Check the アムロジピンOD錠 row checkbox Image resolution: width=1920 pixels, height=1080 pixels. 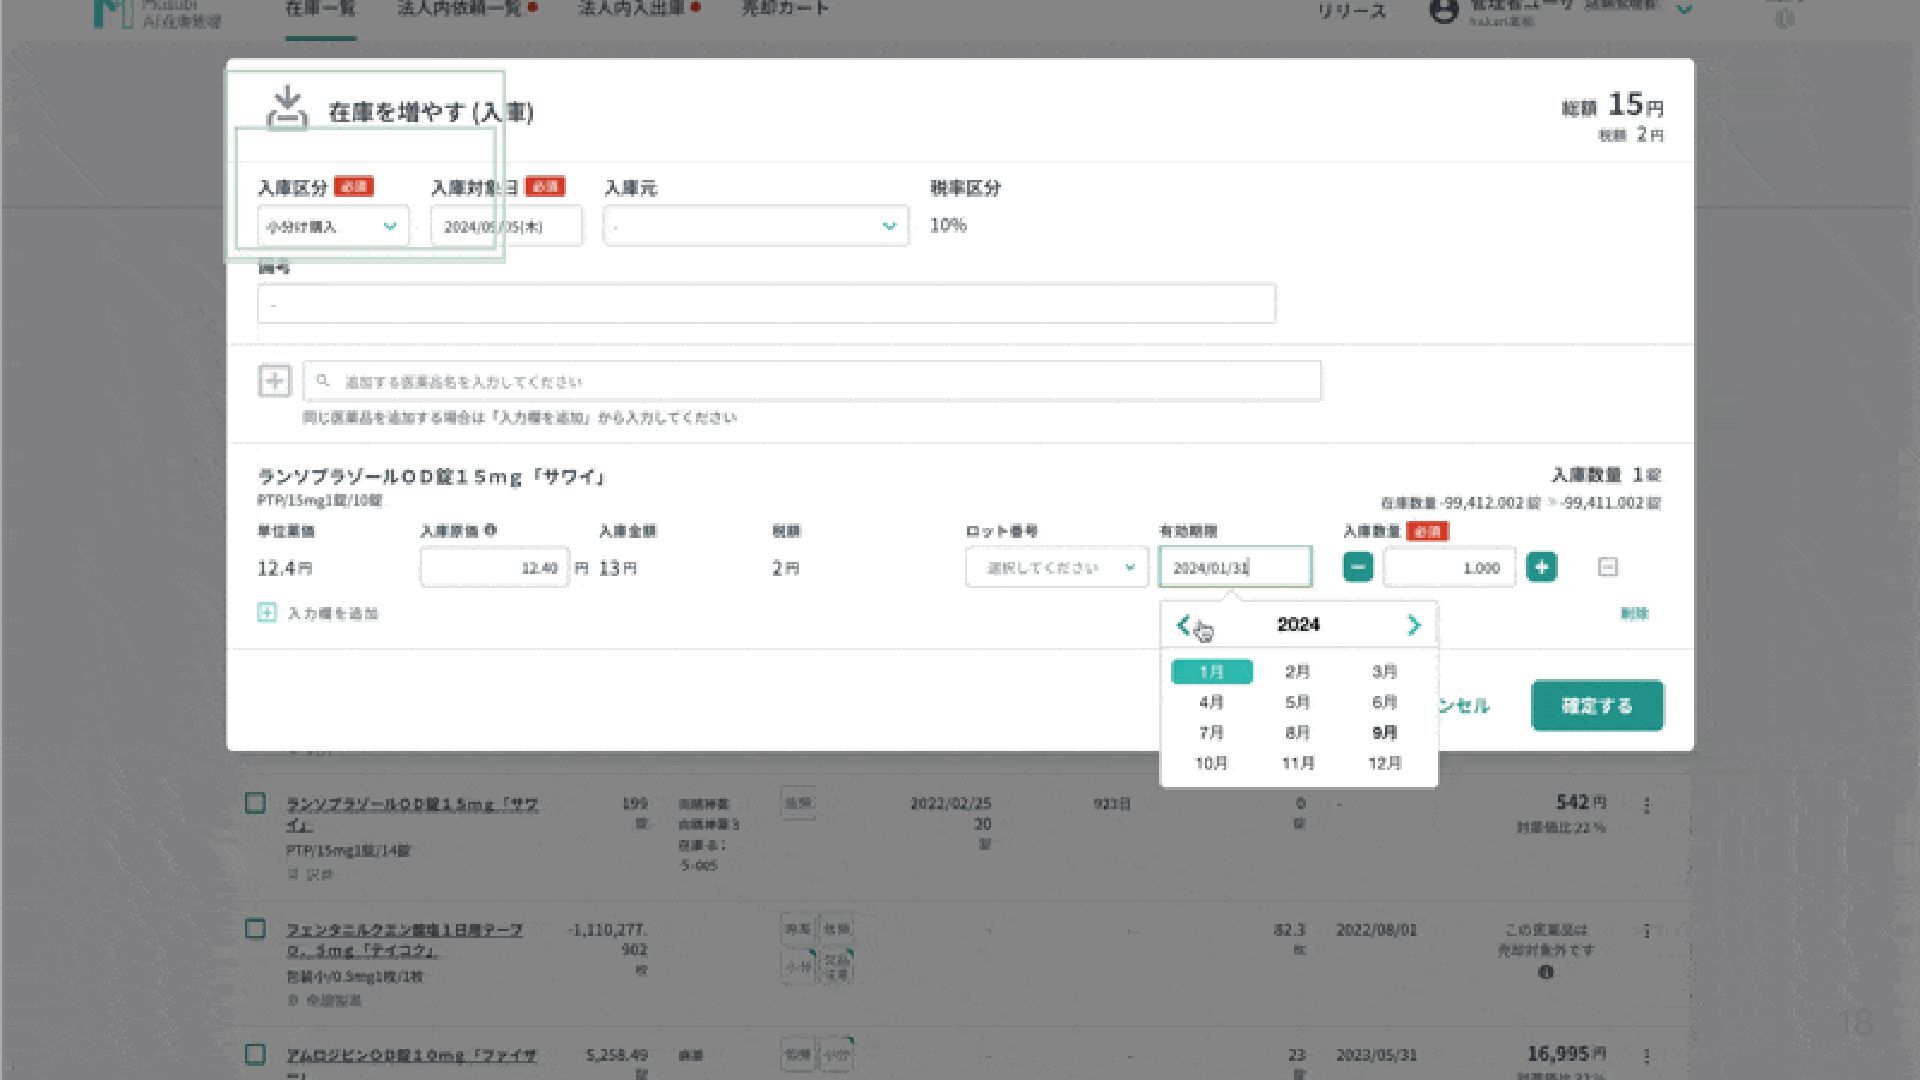click(x=255, y=1054)
